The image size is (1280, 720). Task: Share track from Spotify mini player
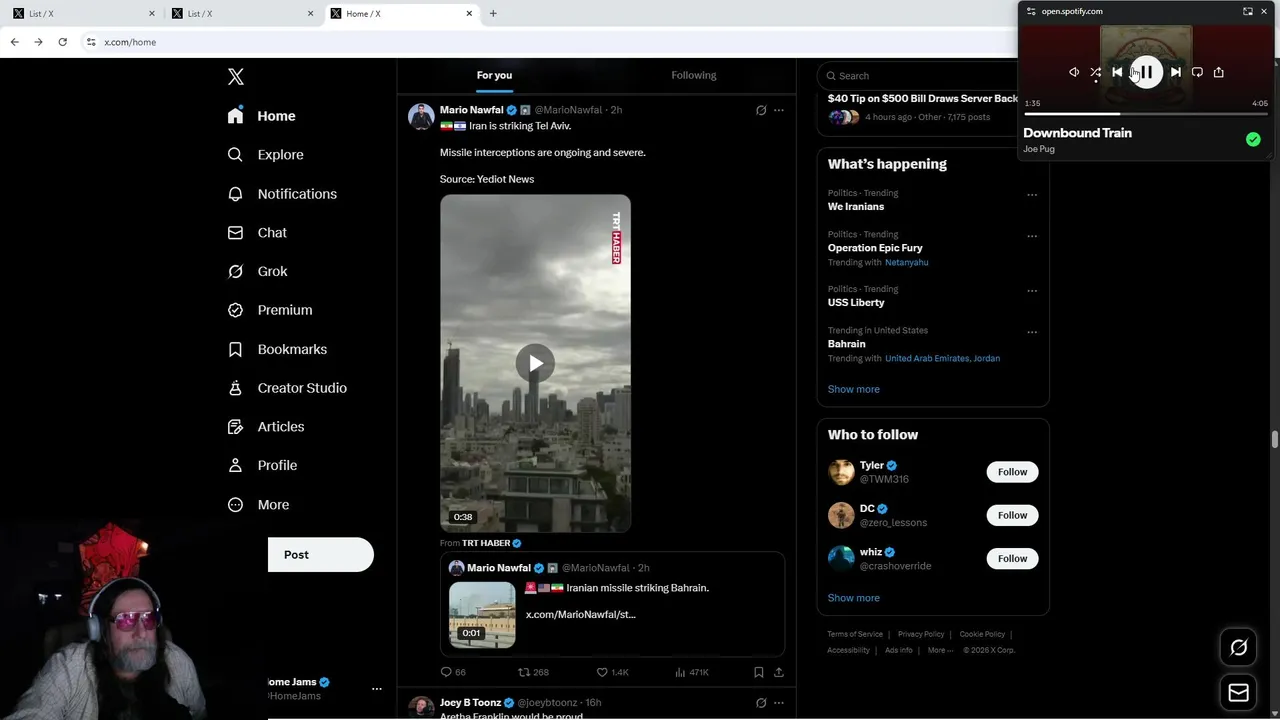point(1218,72)
